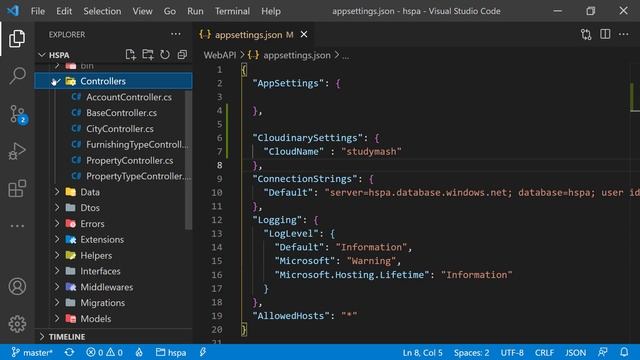Change encoding via UTF-8

(x=512, y=352)
